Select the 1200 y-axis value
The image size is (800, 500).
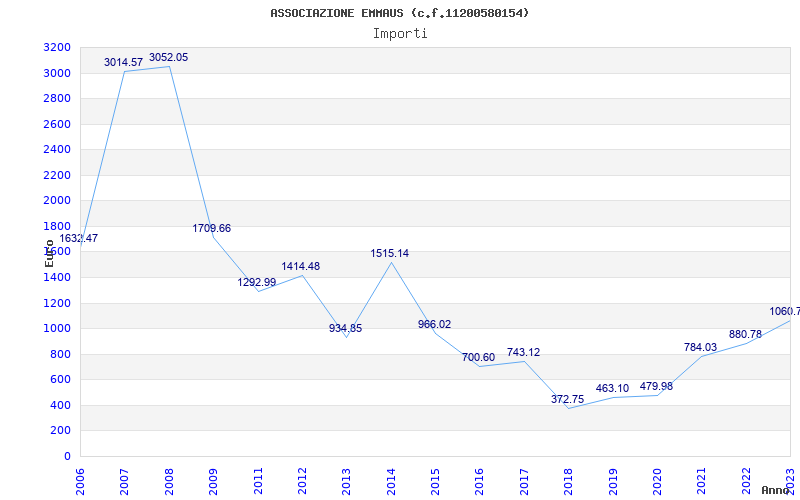pyautogui.click(x=57, y=304)
